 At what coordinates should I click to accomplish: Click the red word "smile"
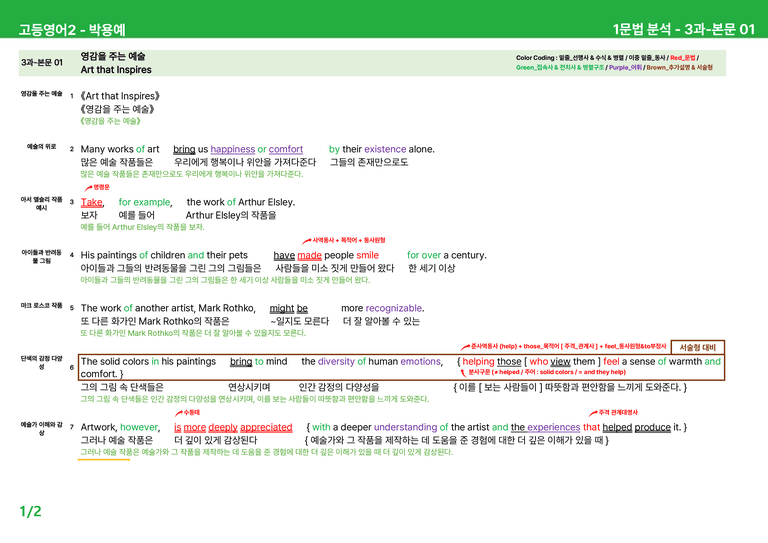pyautogui.click(x=367, y=255)
